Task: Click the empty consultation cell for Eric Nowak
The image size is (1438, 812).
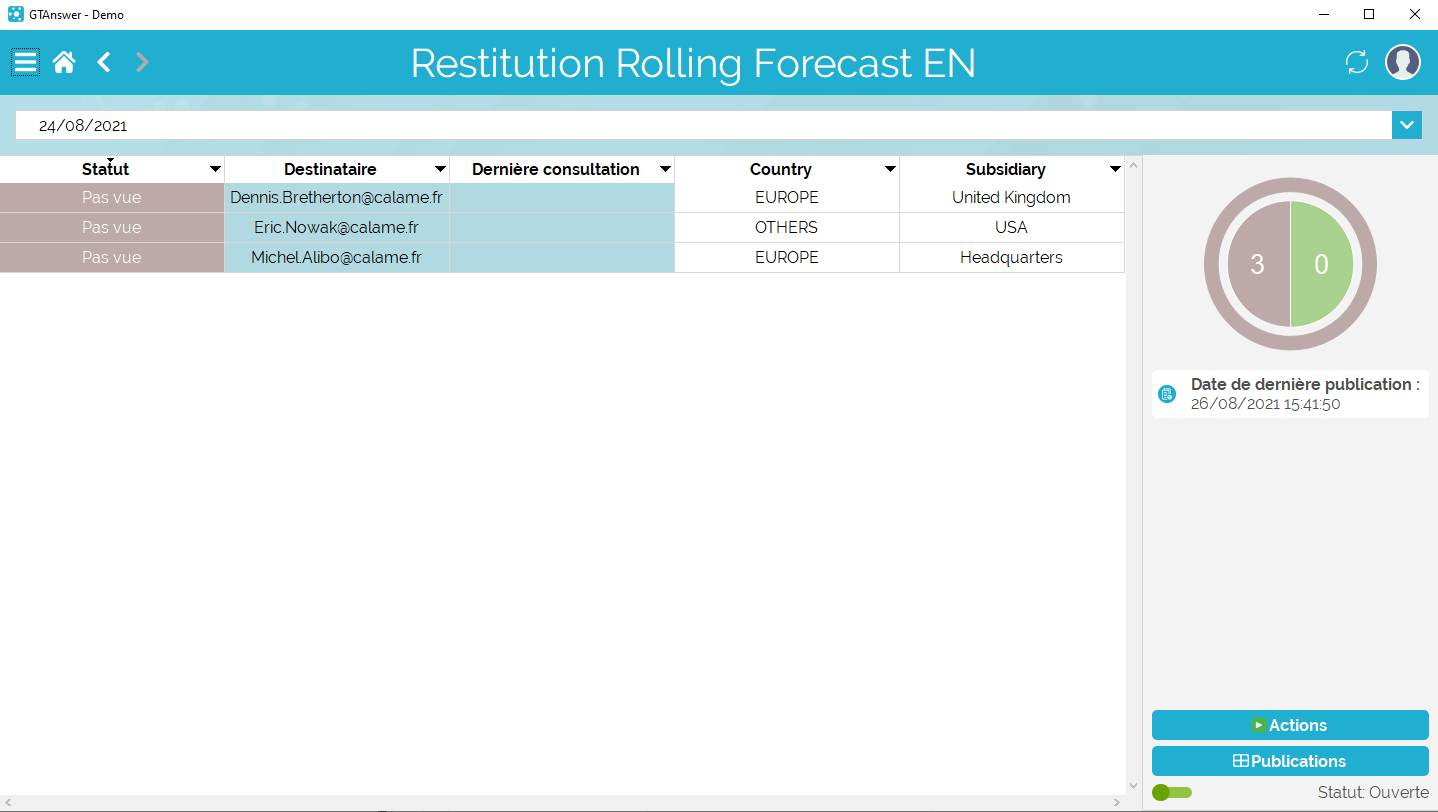Action: point(562,228)
